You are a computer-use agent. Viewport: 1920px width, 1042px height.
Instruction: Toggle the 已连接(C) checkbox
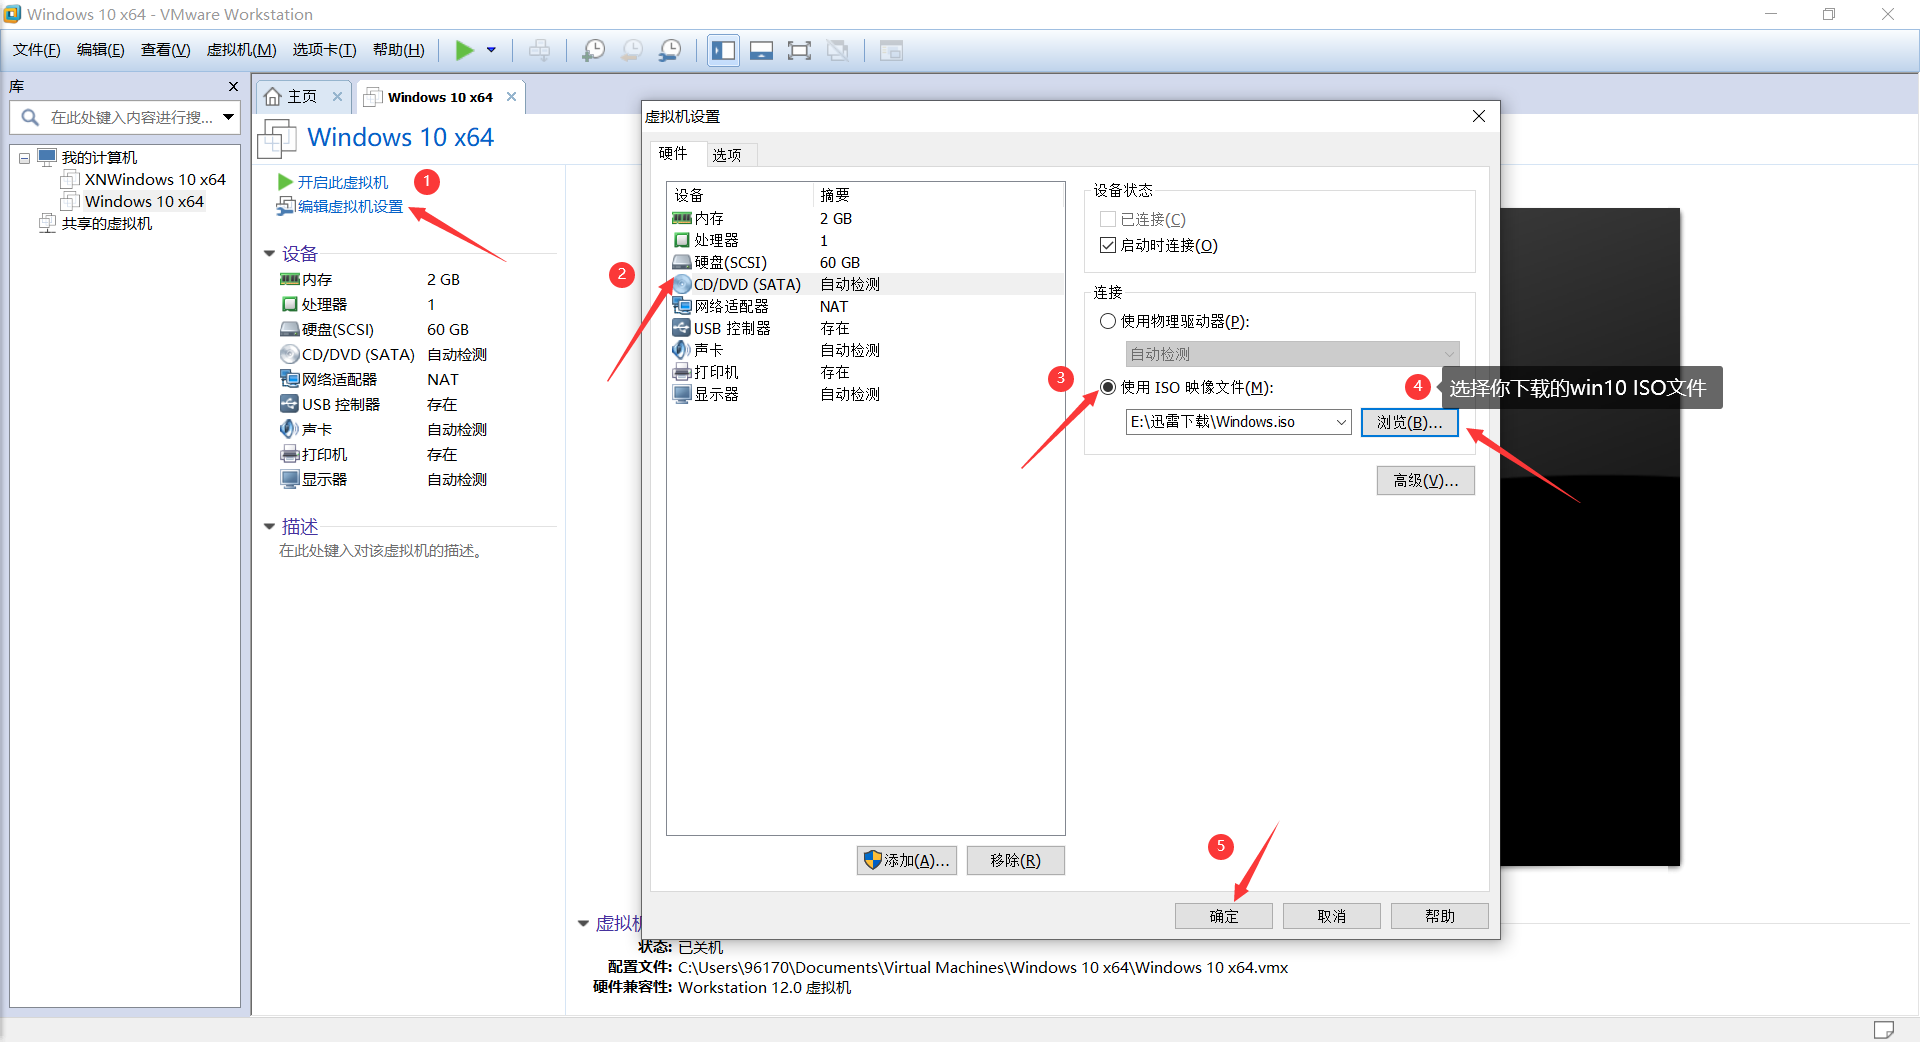[x=1108, y=219]
